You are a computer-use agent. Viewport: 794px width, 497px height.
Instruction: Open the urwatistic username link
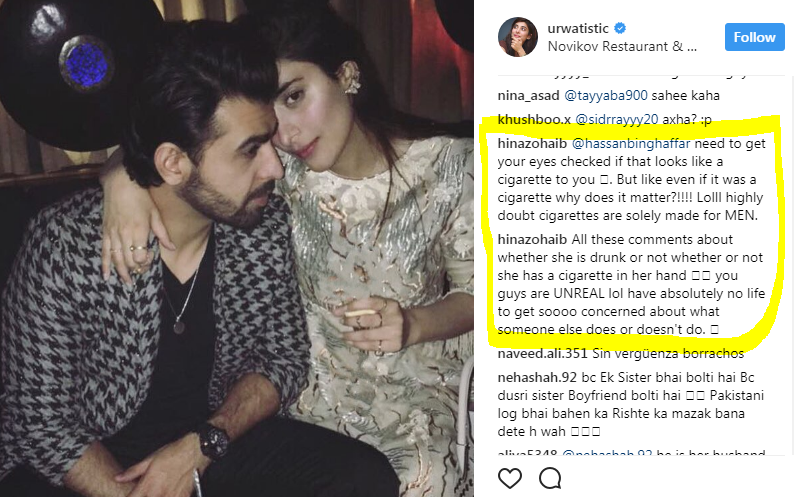point(578,28)
